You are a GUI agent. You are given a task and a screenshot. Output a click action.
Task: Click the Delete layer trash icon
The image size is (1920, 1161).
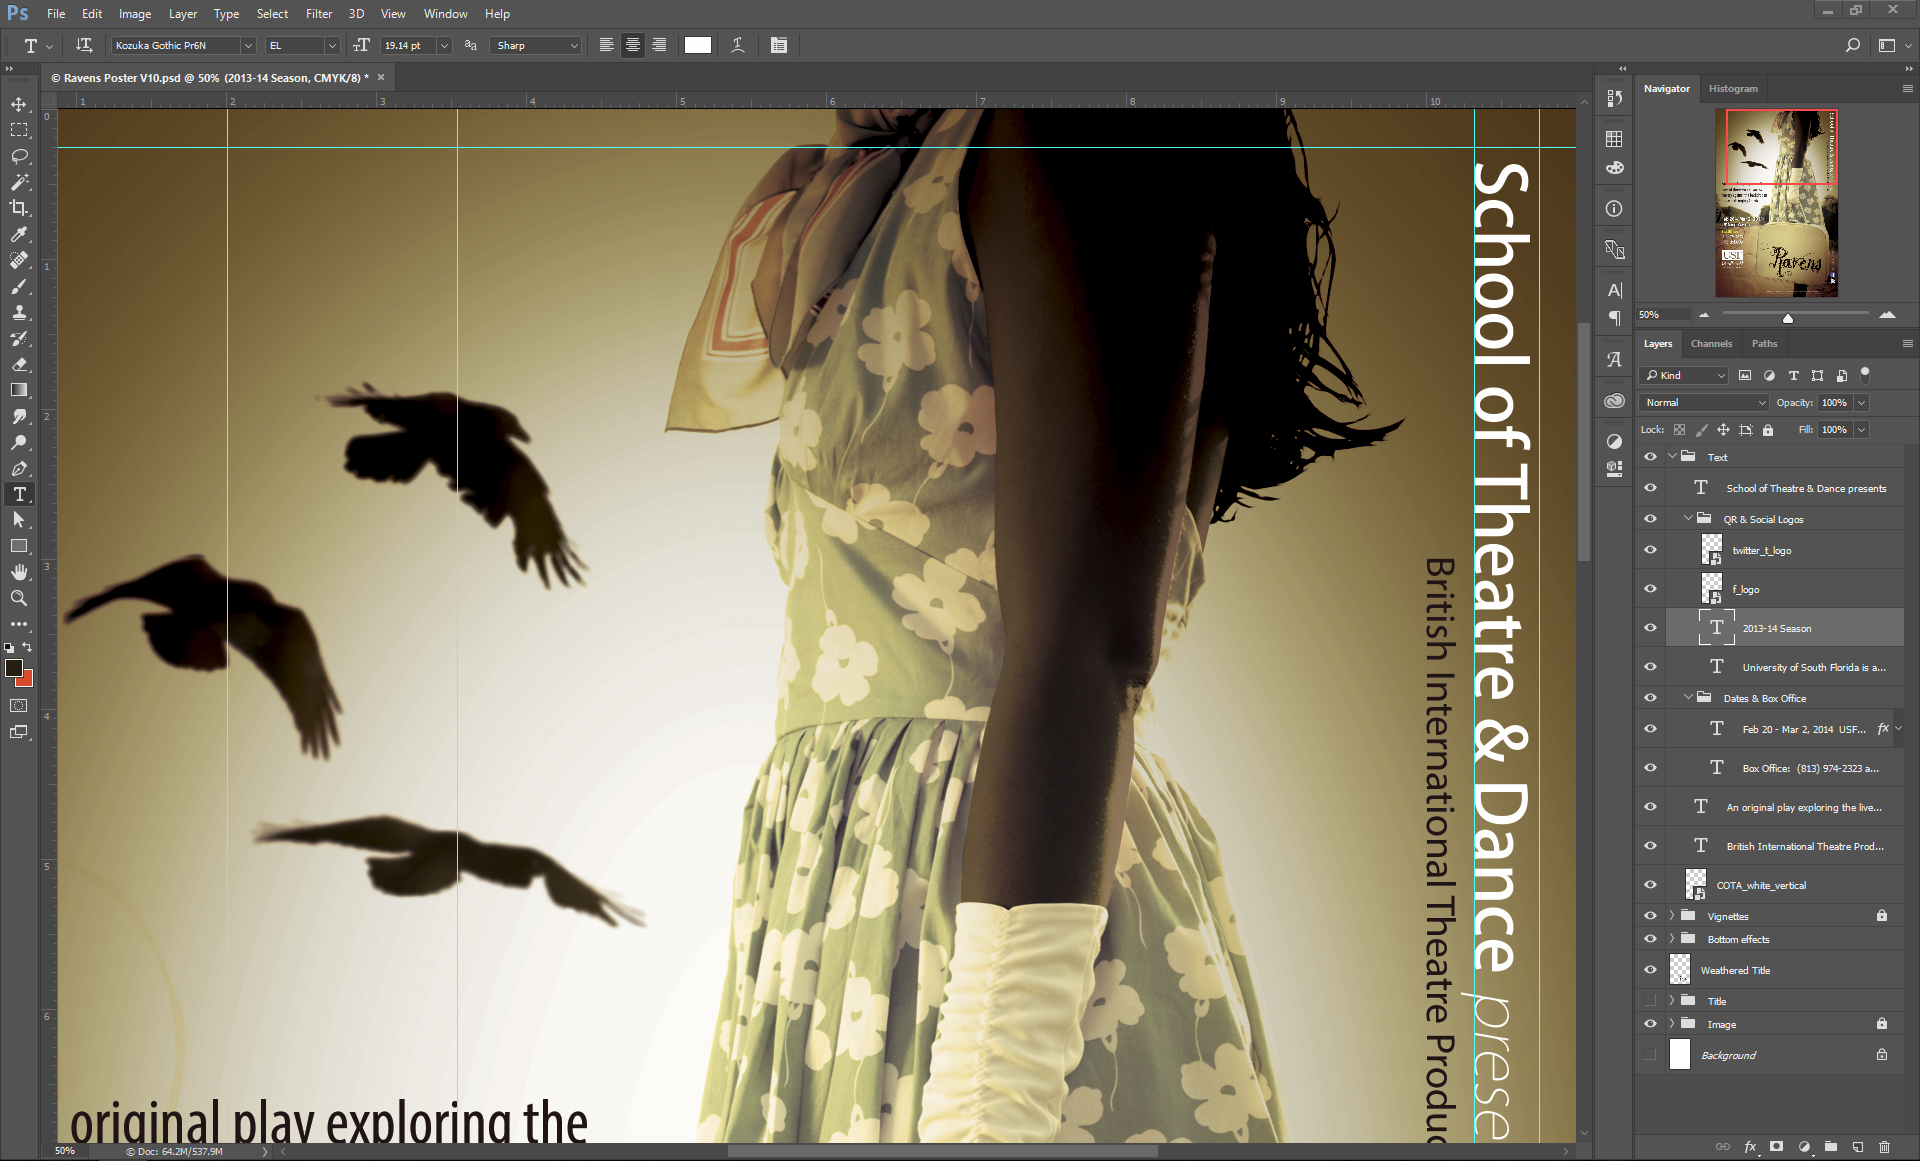tap(1884, 1147)
